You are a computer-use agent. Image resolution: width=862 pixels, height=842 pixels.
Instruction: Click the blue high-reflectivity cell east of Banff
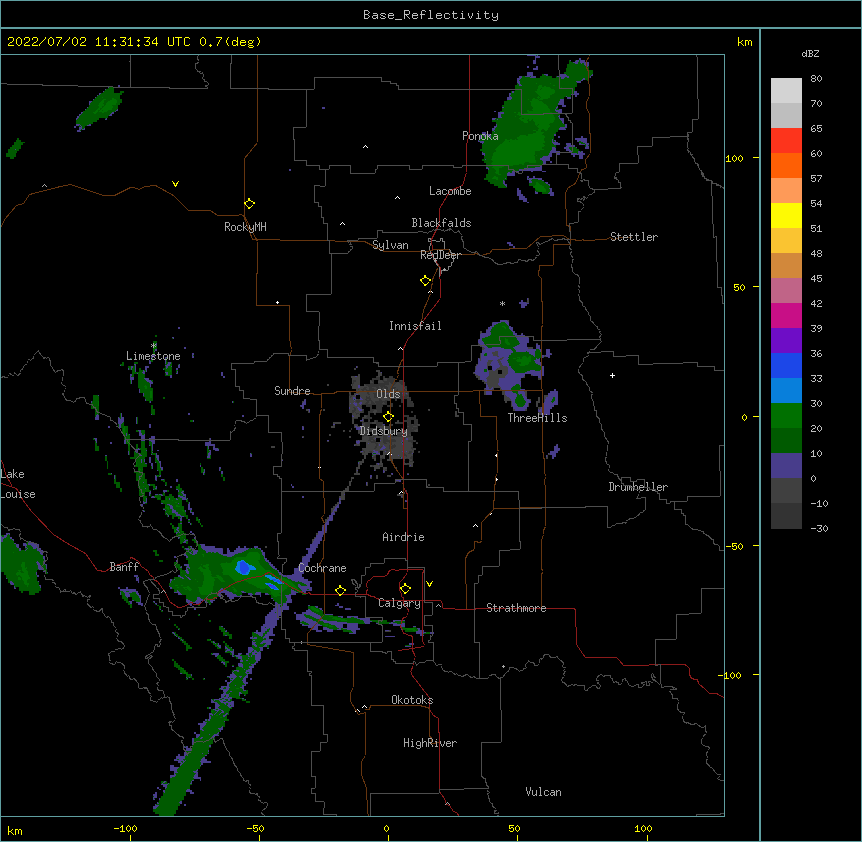[245, 567]
